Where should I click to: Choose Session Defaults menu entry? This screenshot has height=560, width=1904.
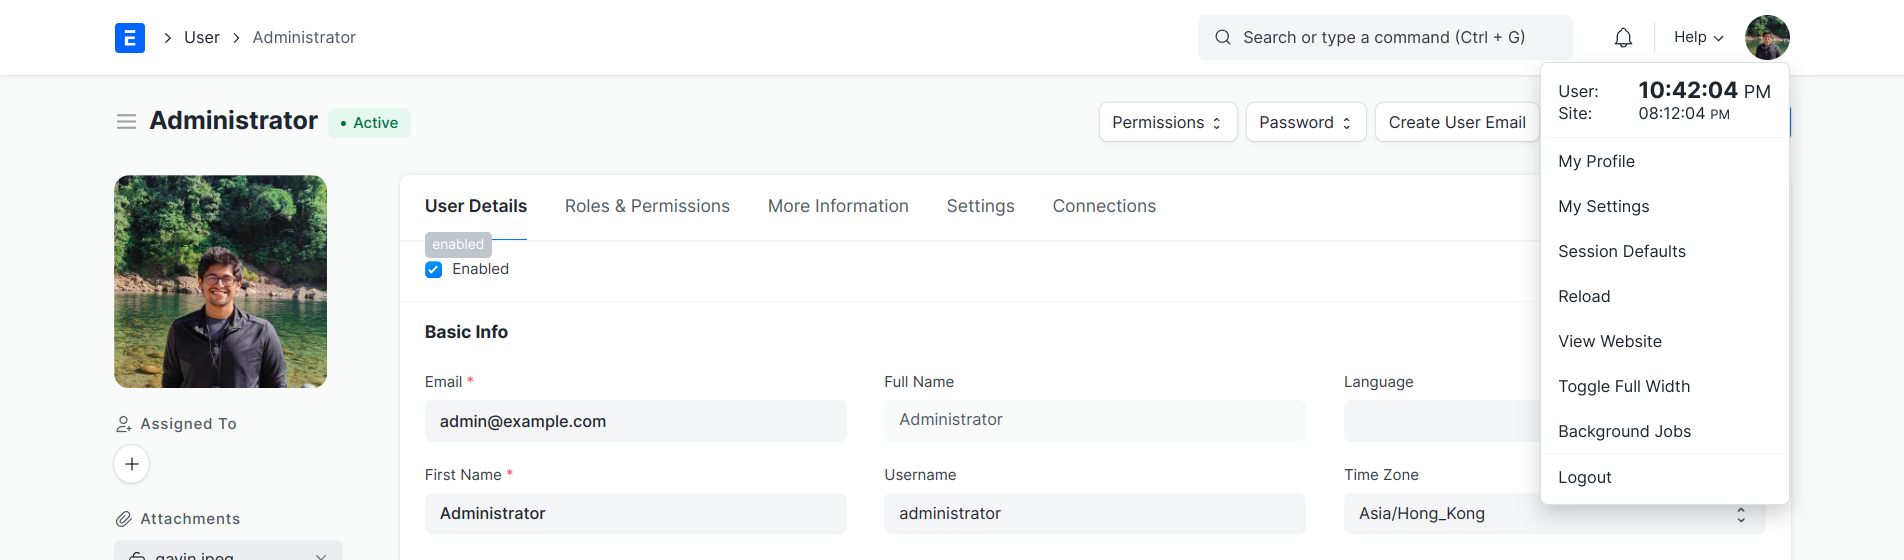click(1665, 251)
